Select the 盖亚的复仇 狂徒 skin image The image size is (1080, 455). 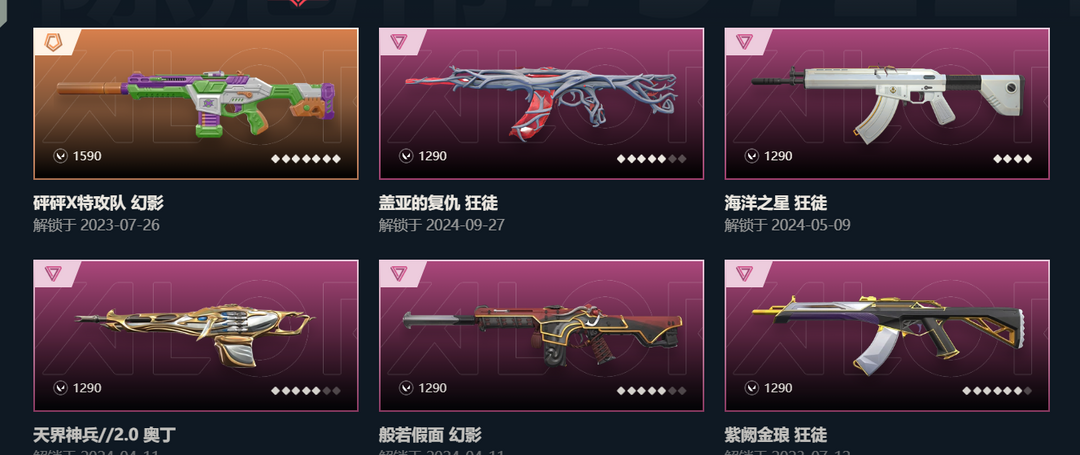tap(541, 103)
